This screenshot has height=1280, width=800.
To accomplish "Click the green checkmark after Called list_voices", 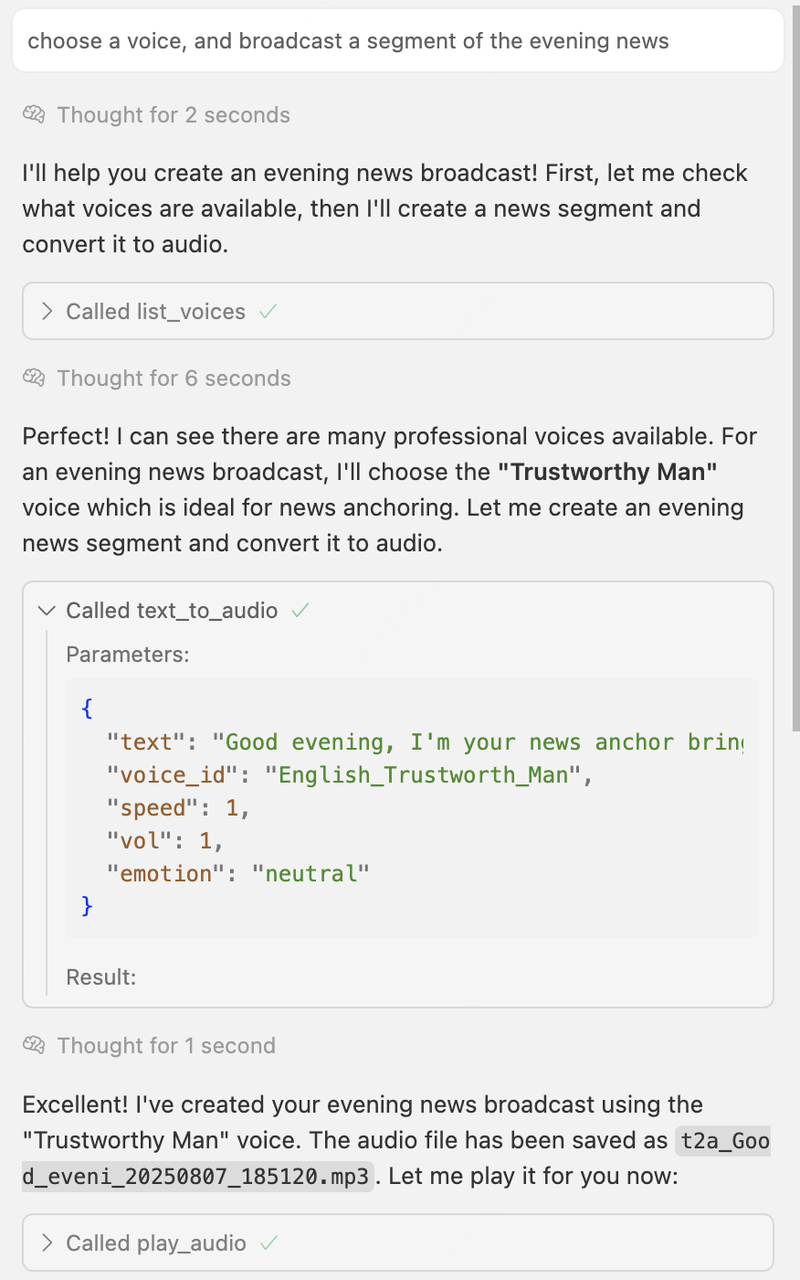I will tap(267, 311).
